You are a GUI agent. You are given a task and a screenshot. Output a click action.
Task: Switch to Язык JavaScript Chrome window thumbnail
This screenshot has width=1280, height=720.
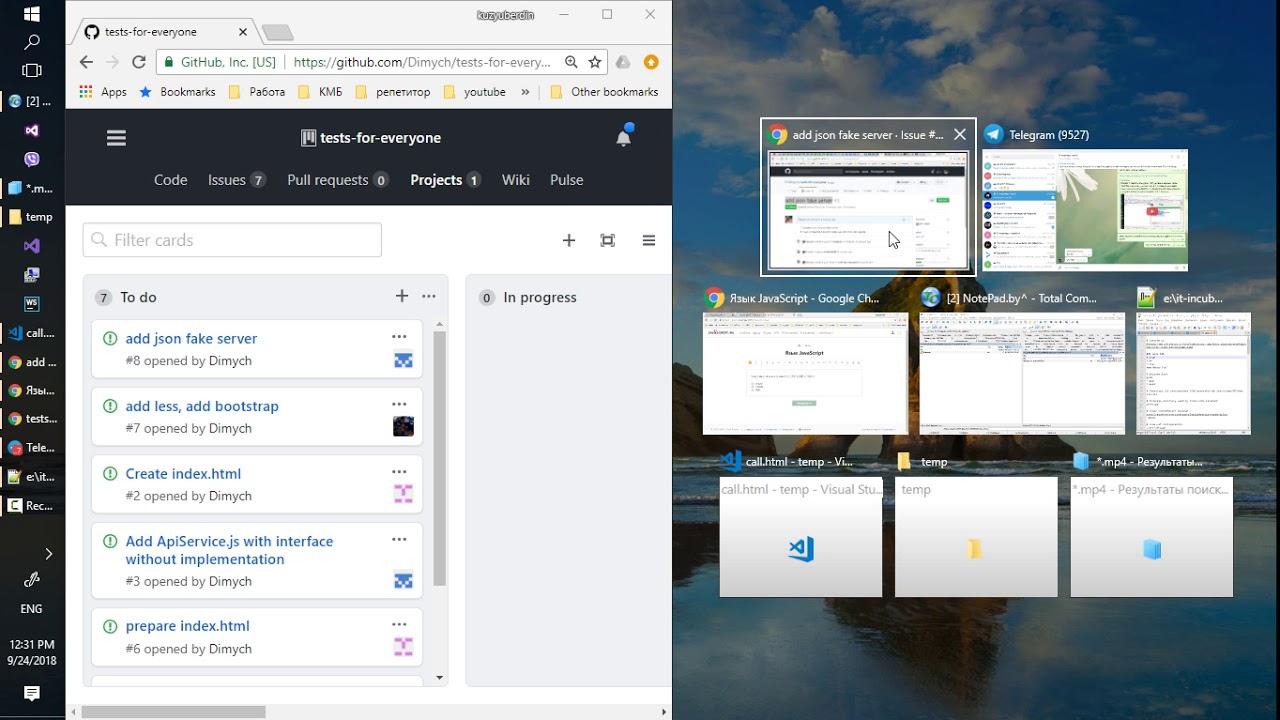[805, 373]
